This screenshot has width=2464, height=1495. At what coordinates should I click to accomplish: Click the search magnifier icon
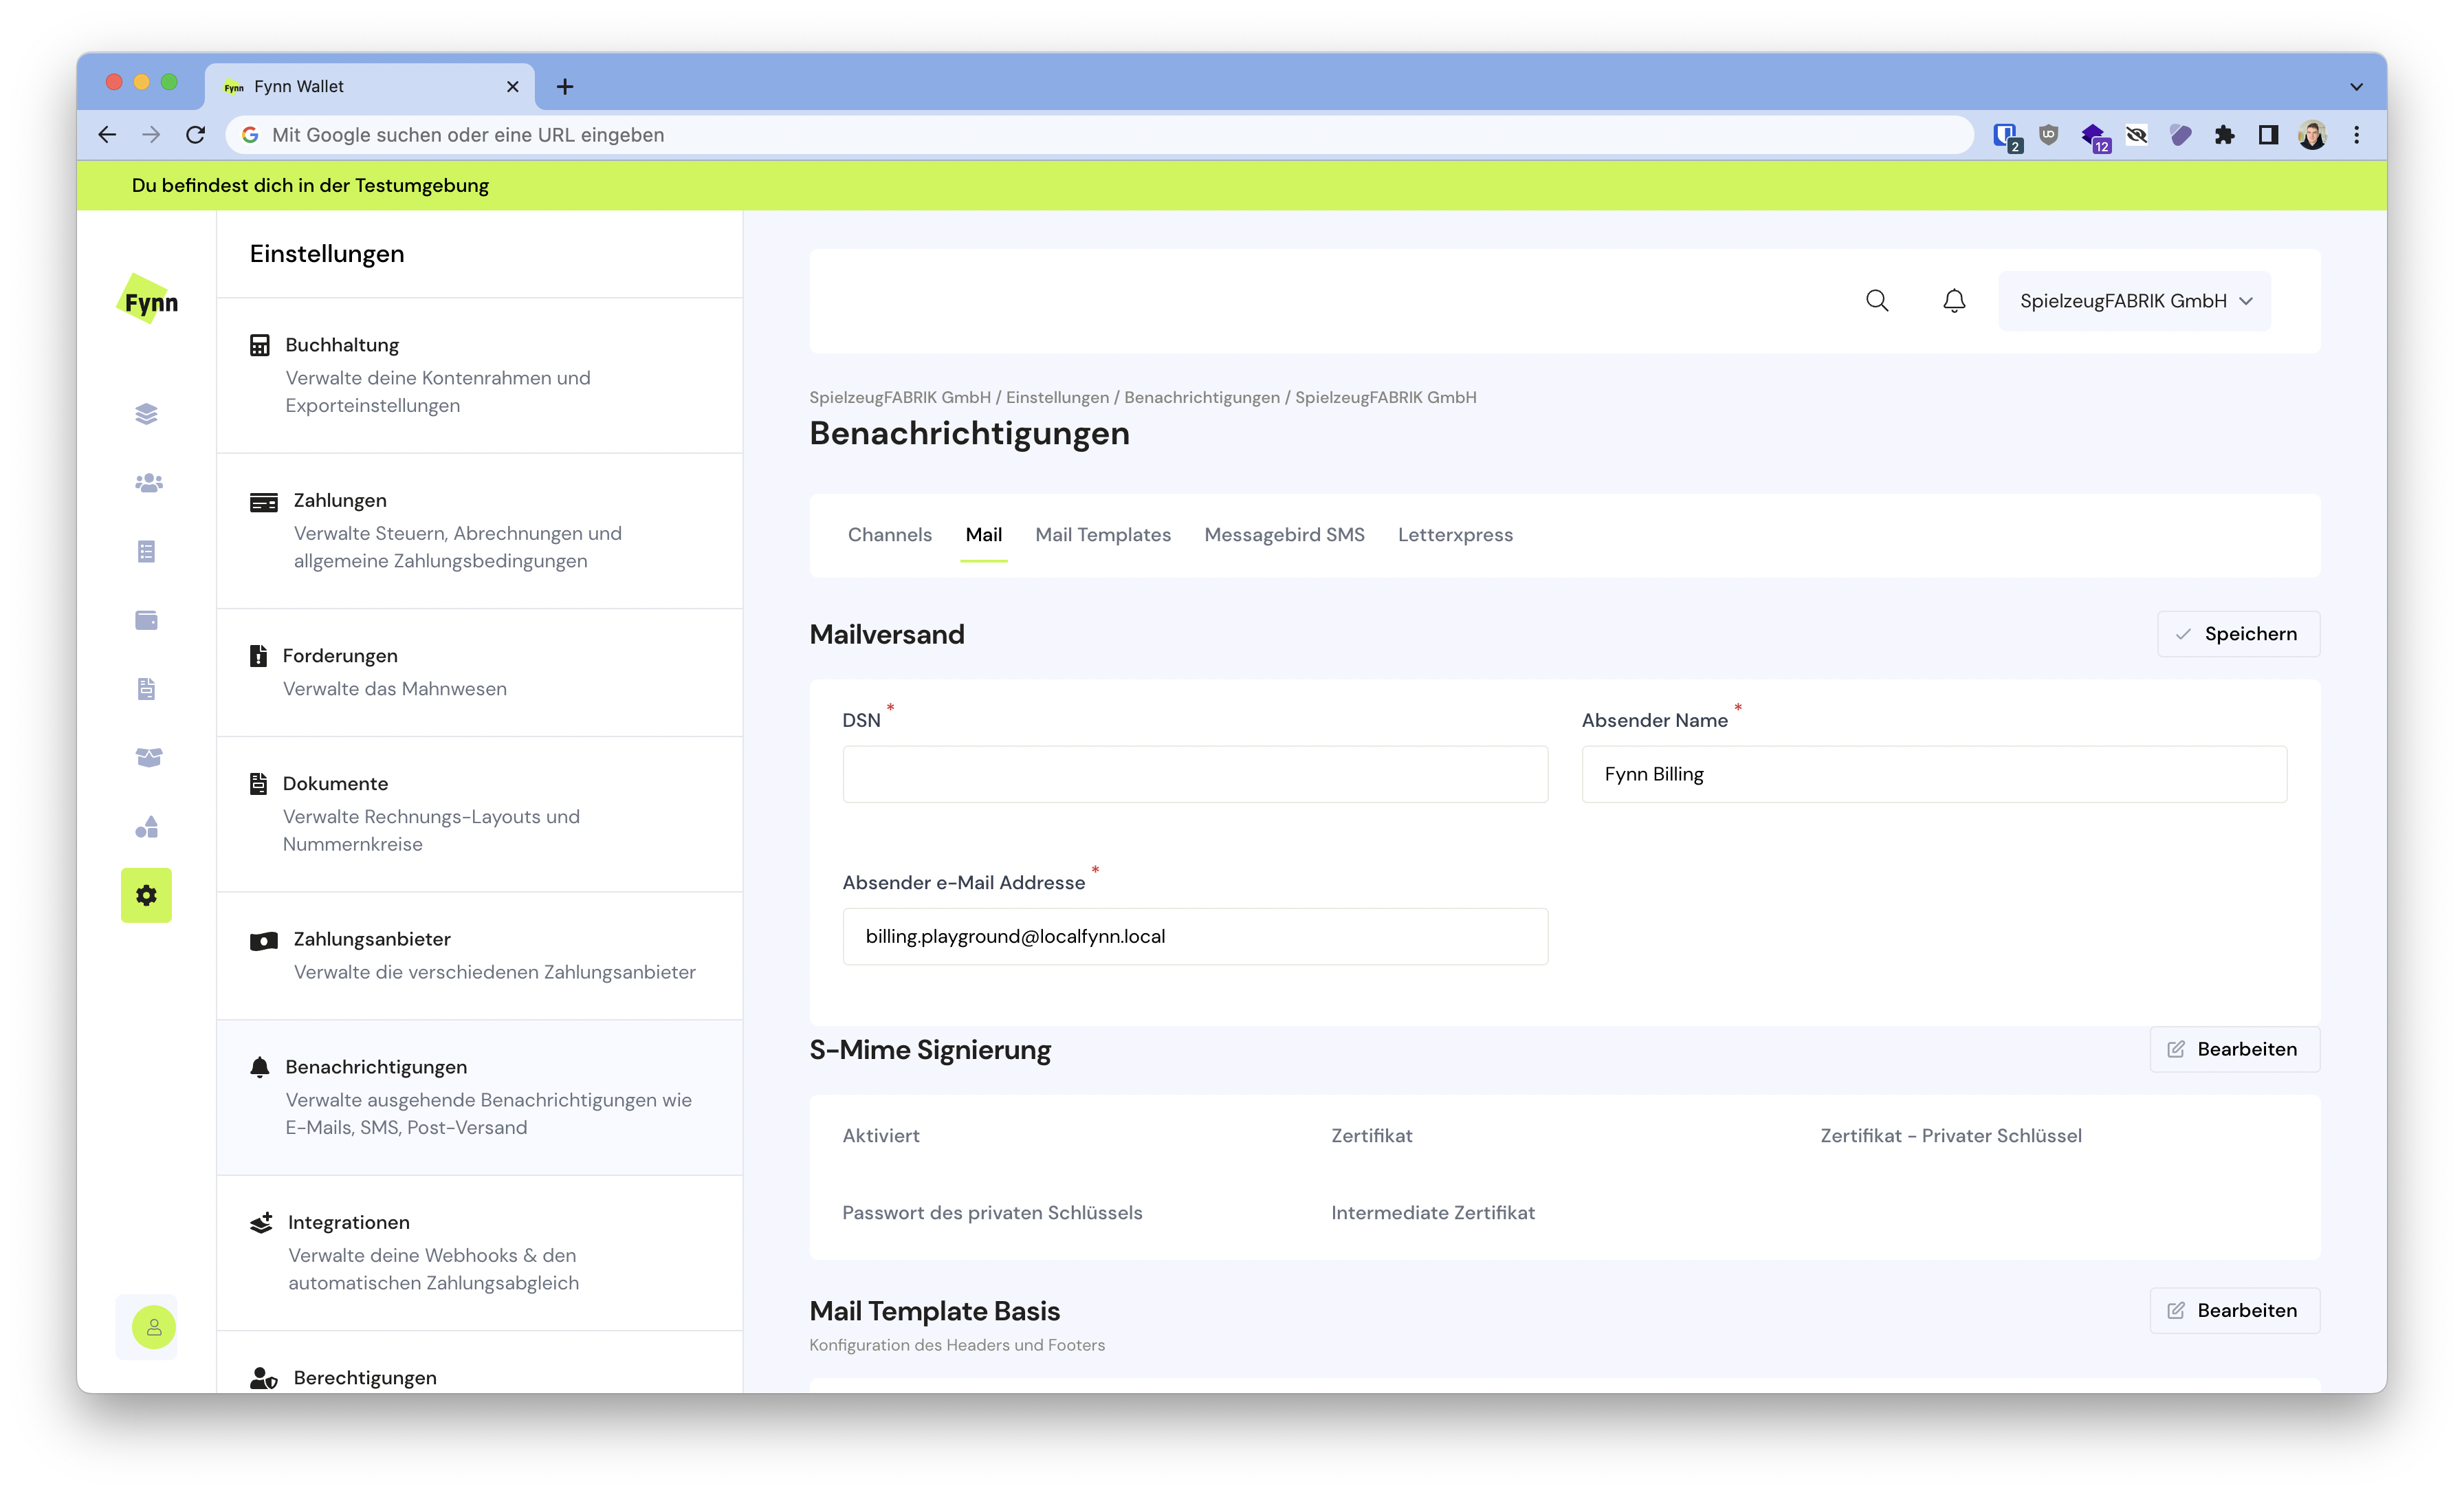point(1877,301)
